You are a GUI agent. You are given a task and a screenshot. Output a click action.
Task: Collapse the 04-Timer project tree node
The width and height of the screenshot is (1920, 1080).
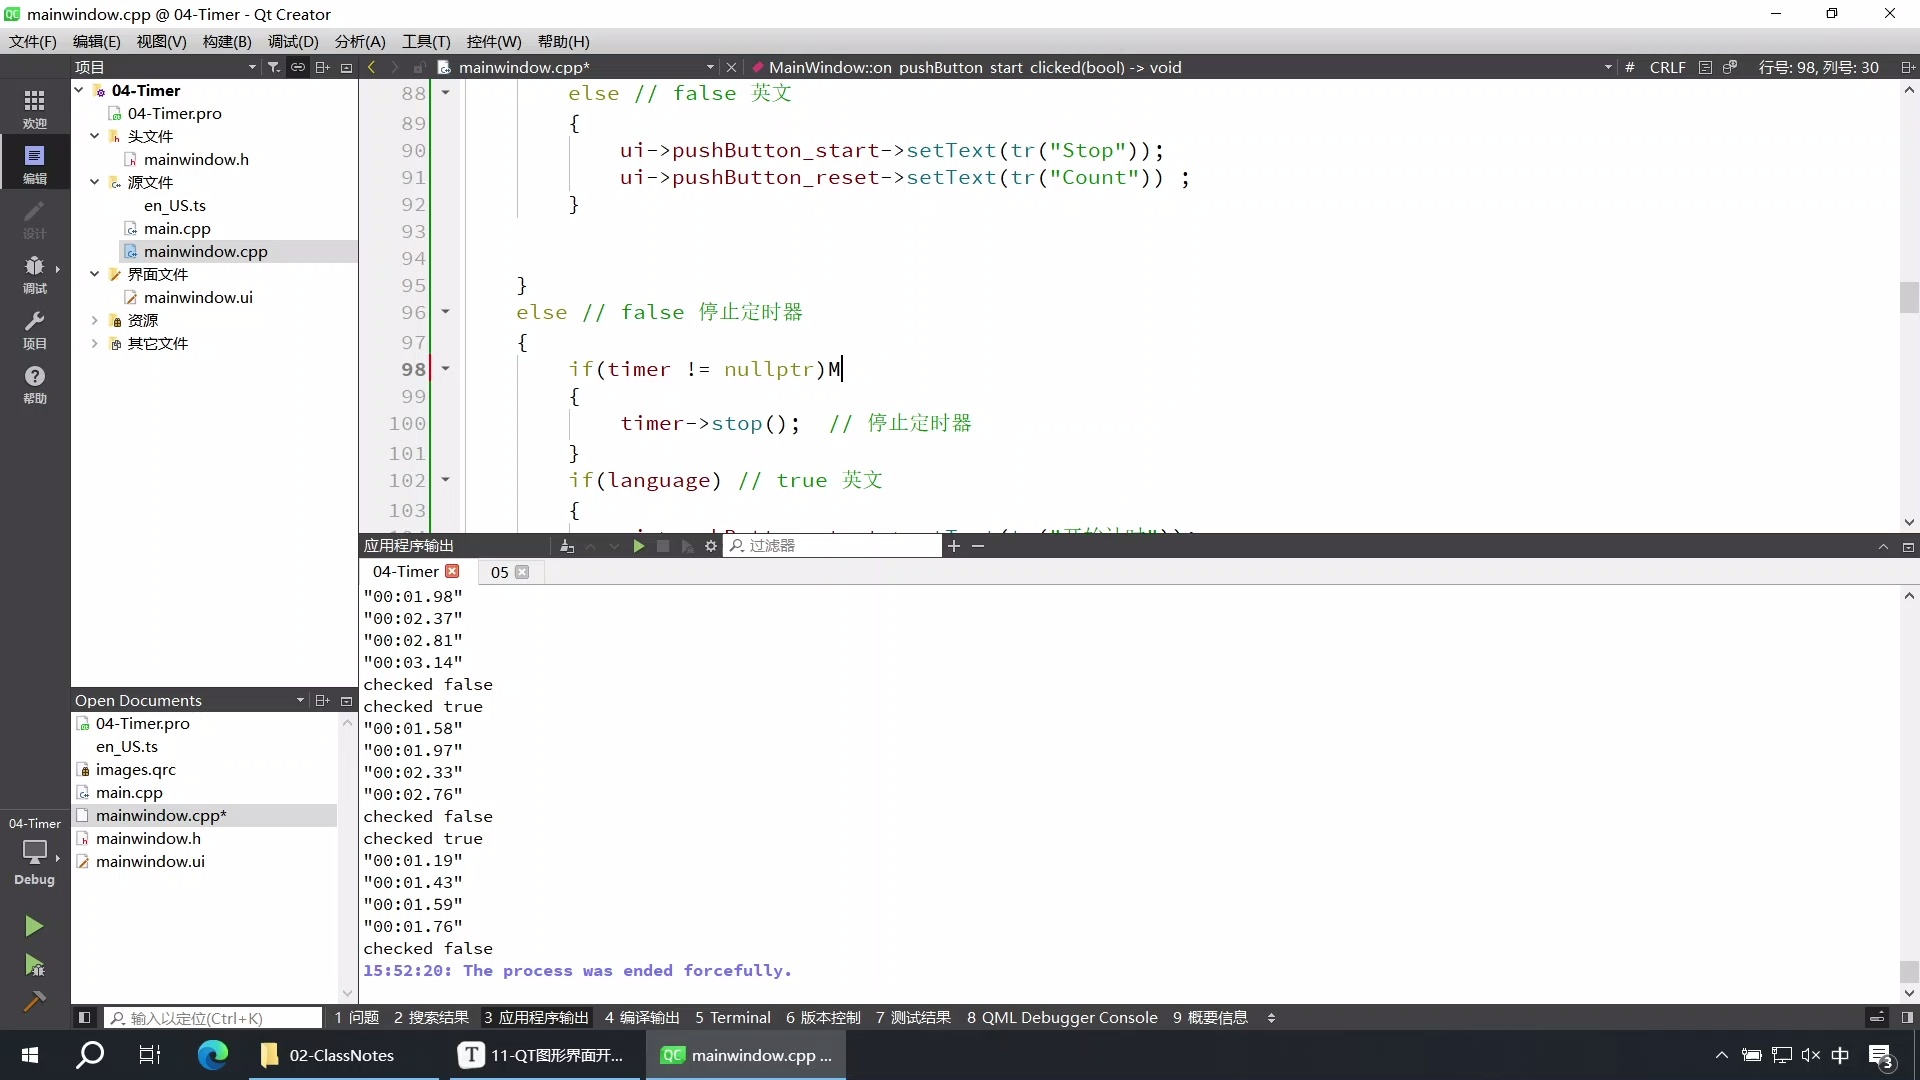[79, 90]
